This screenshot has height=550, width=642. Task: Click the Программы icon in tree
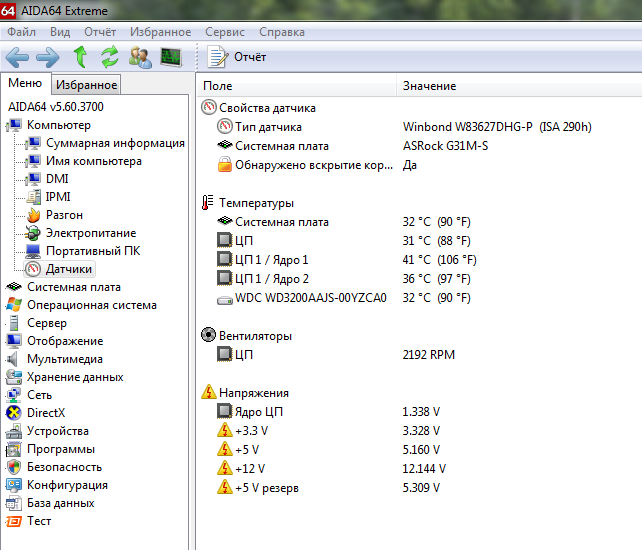pos(14,449)
